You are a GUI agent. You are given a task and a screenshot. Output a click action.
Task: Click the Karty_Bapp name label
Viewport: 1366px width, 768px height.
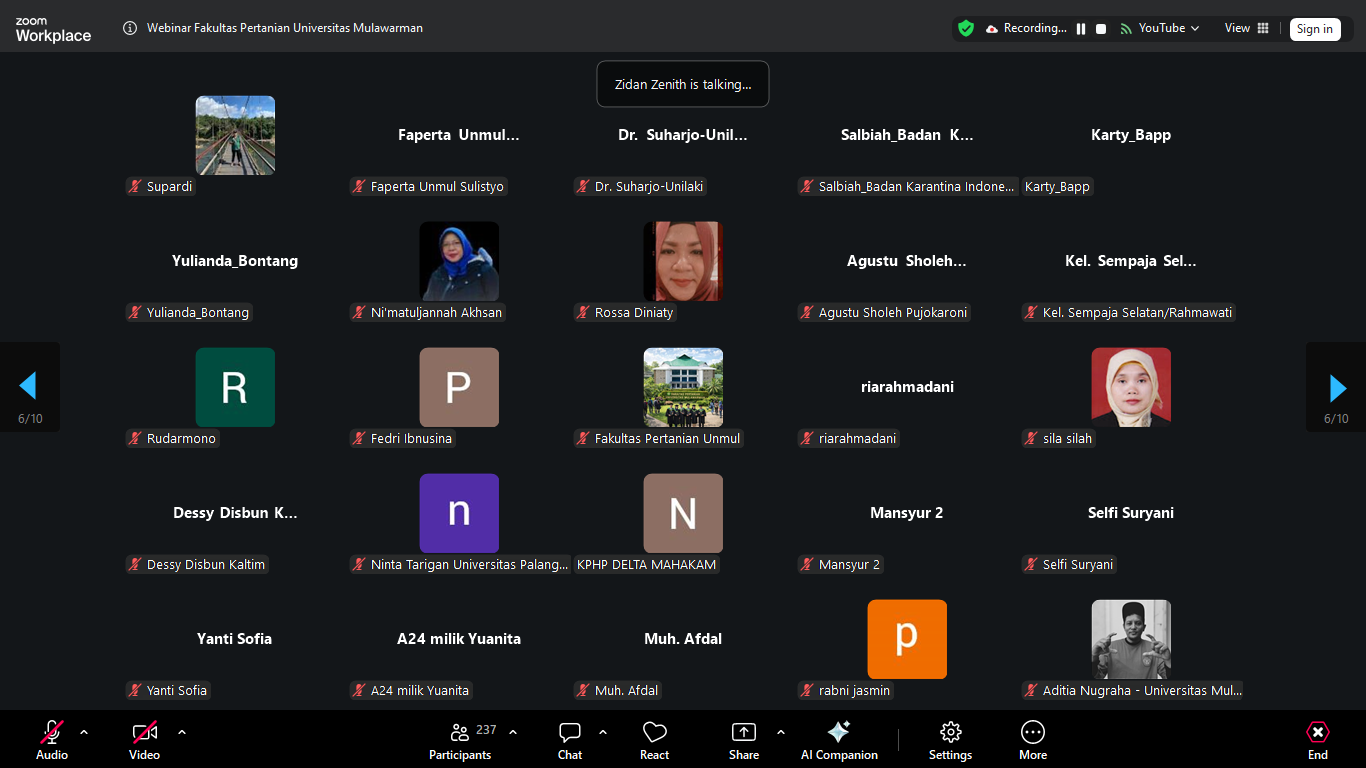1057,186
